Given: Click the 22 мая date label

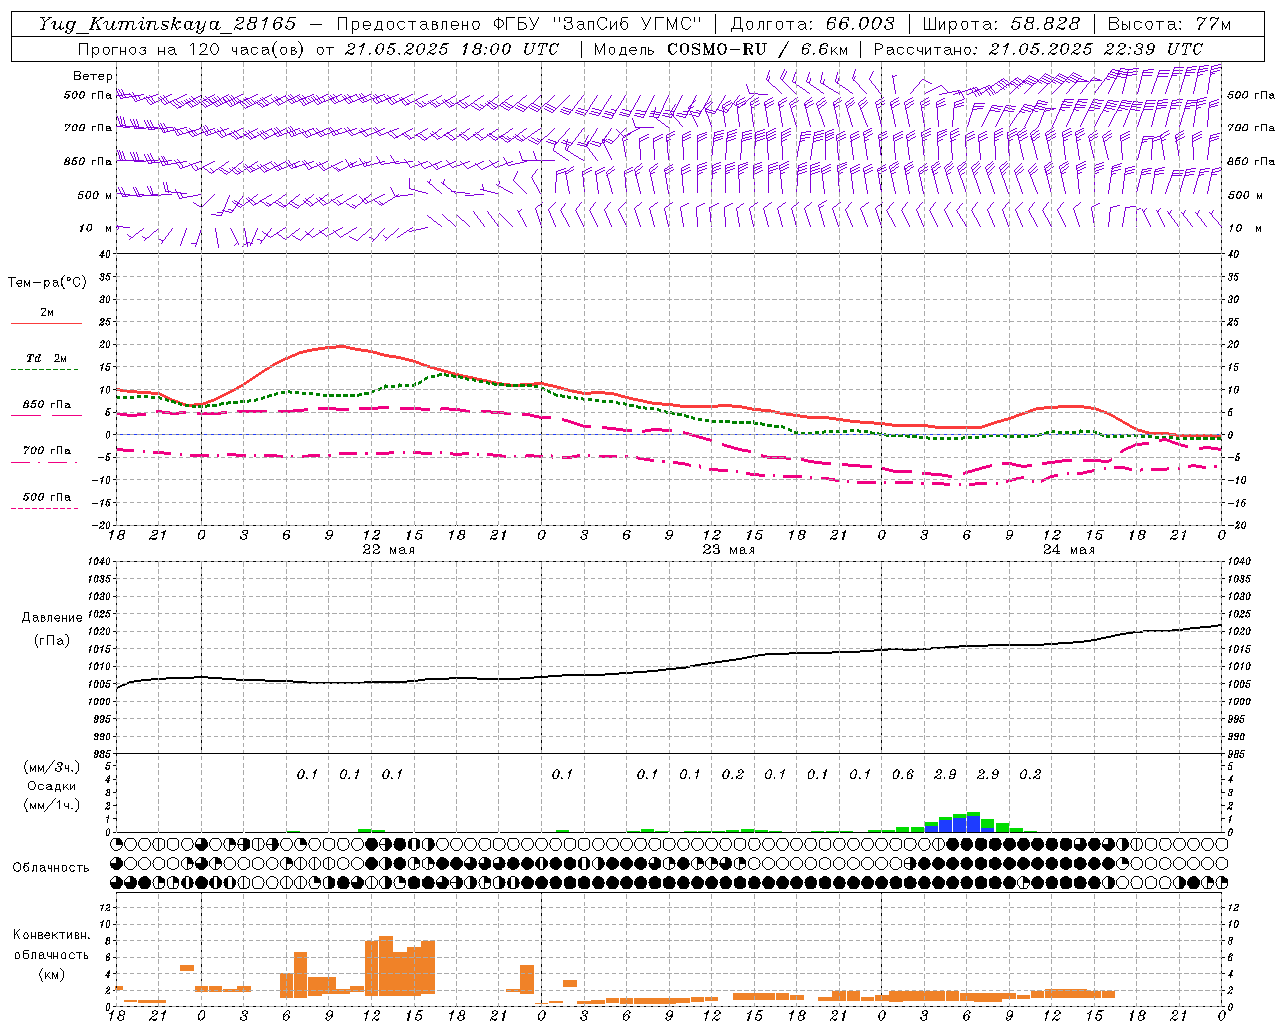Looking at the screenshot, I should coord(388,550).
